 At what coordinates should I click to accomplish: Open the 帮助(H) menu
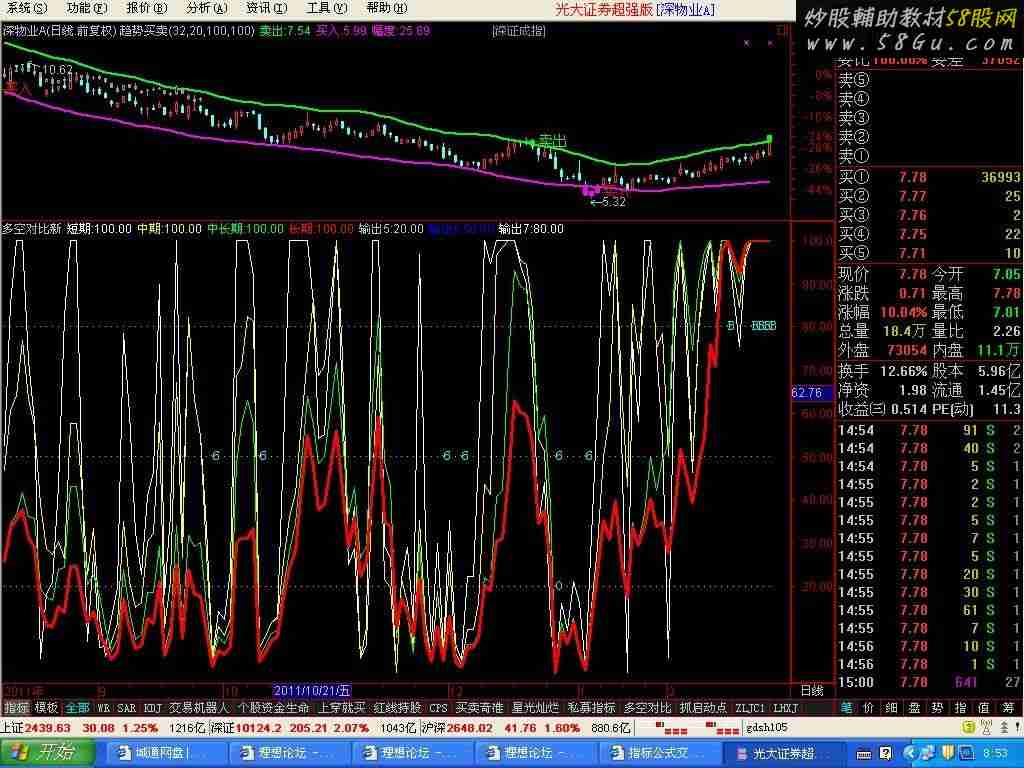tap(387, 8)
